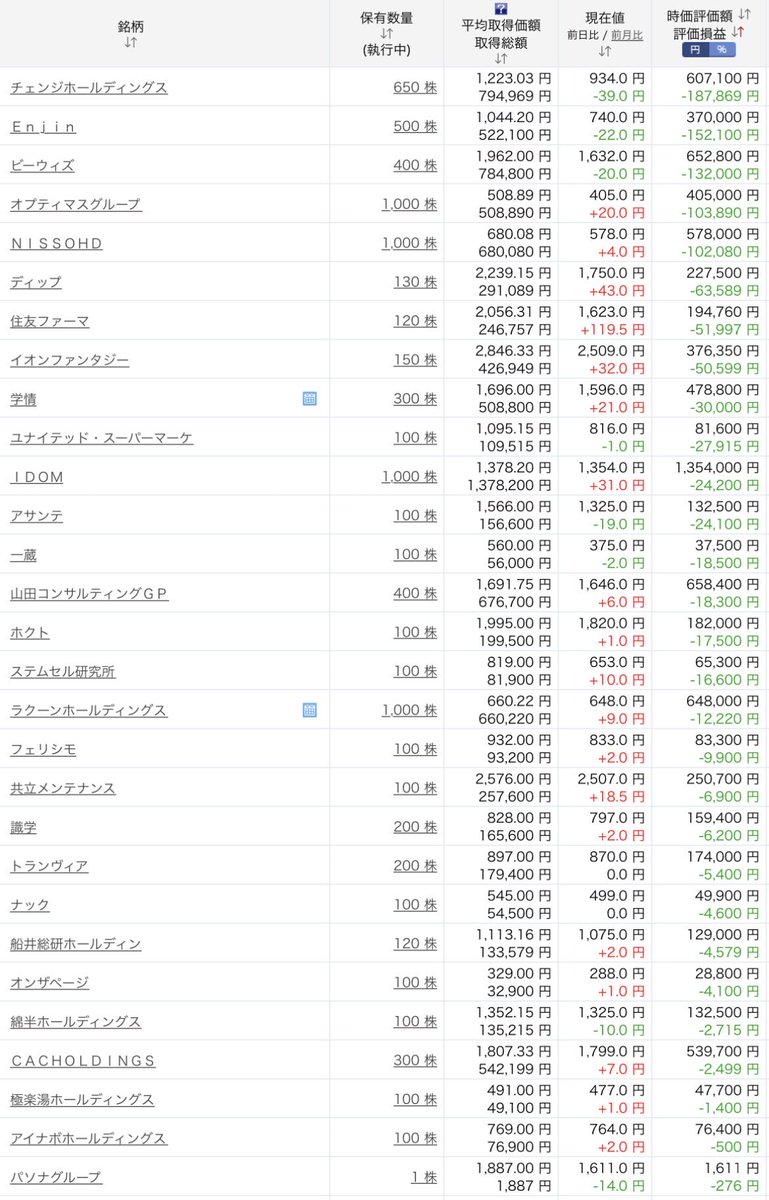
Task: Click 1,000 株 quantity for ＩＤＯＭ
Action: point(409,476)
